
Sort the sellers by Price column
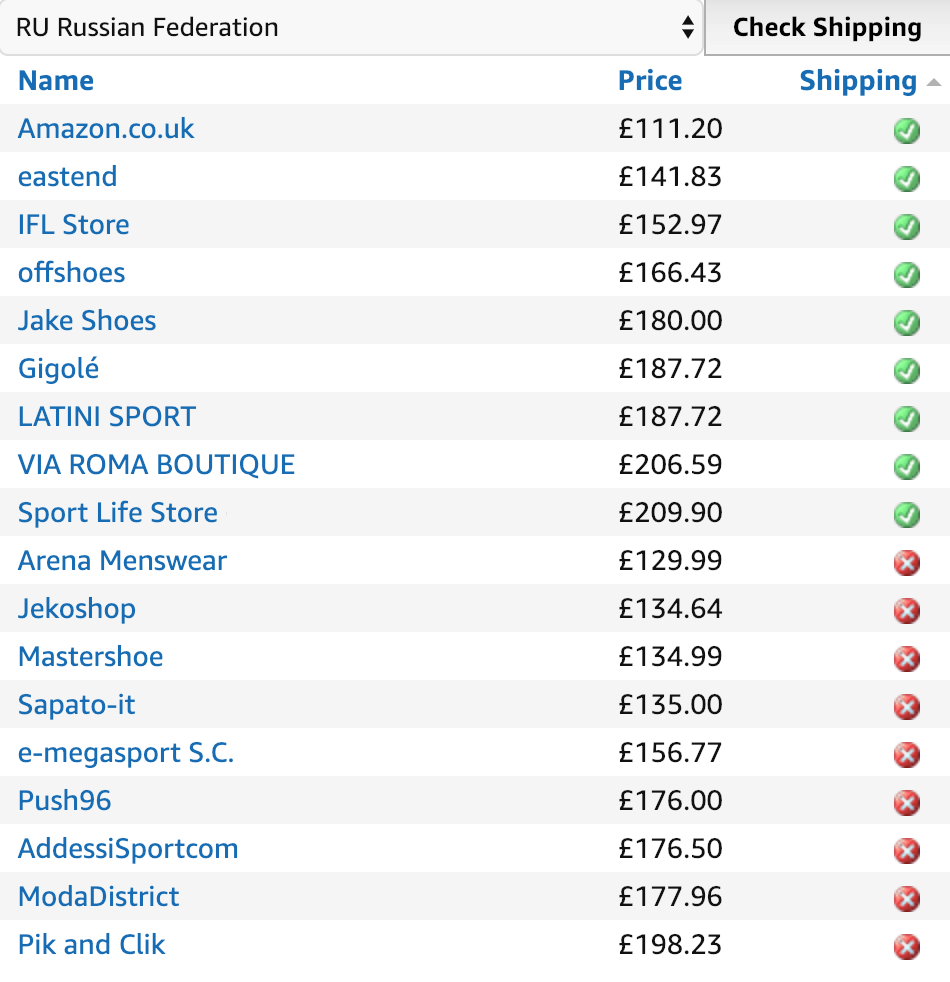650,81
